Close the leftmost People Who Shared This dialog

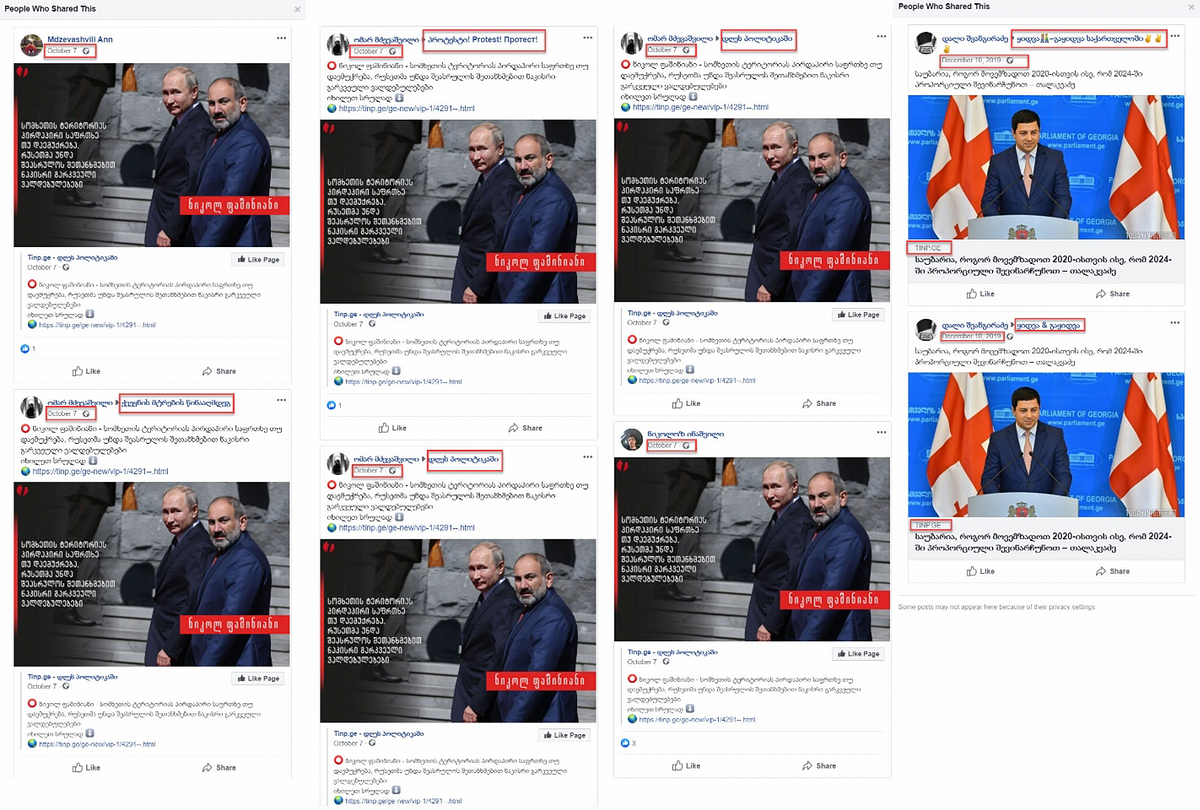(x=297, y=8)
